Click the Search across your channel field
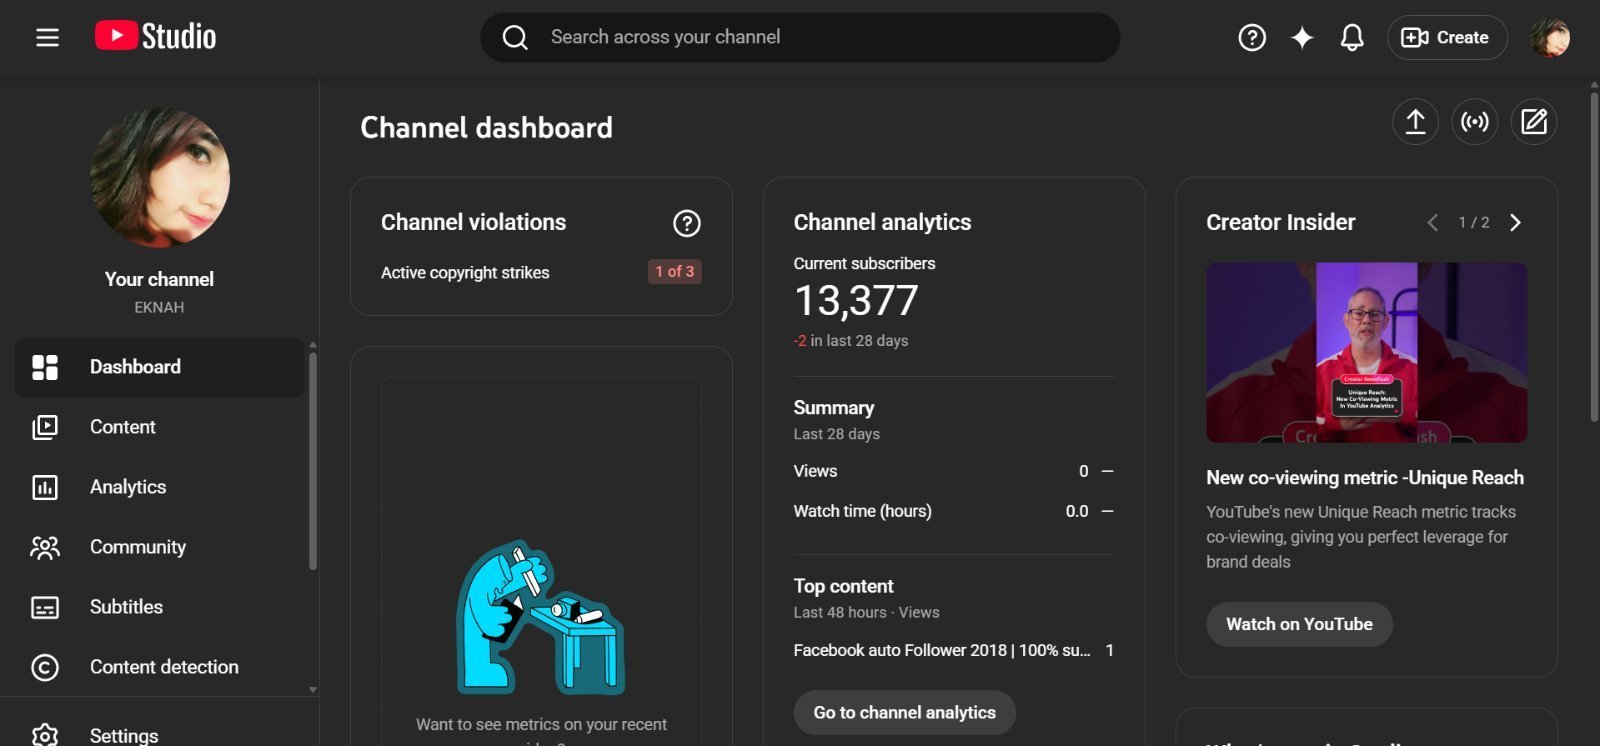Image resolution: width=1600 pixels, height=746 pixels. (800, 37)
